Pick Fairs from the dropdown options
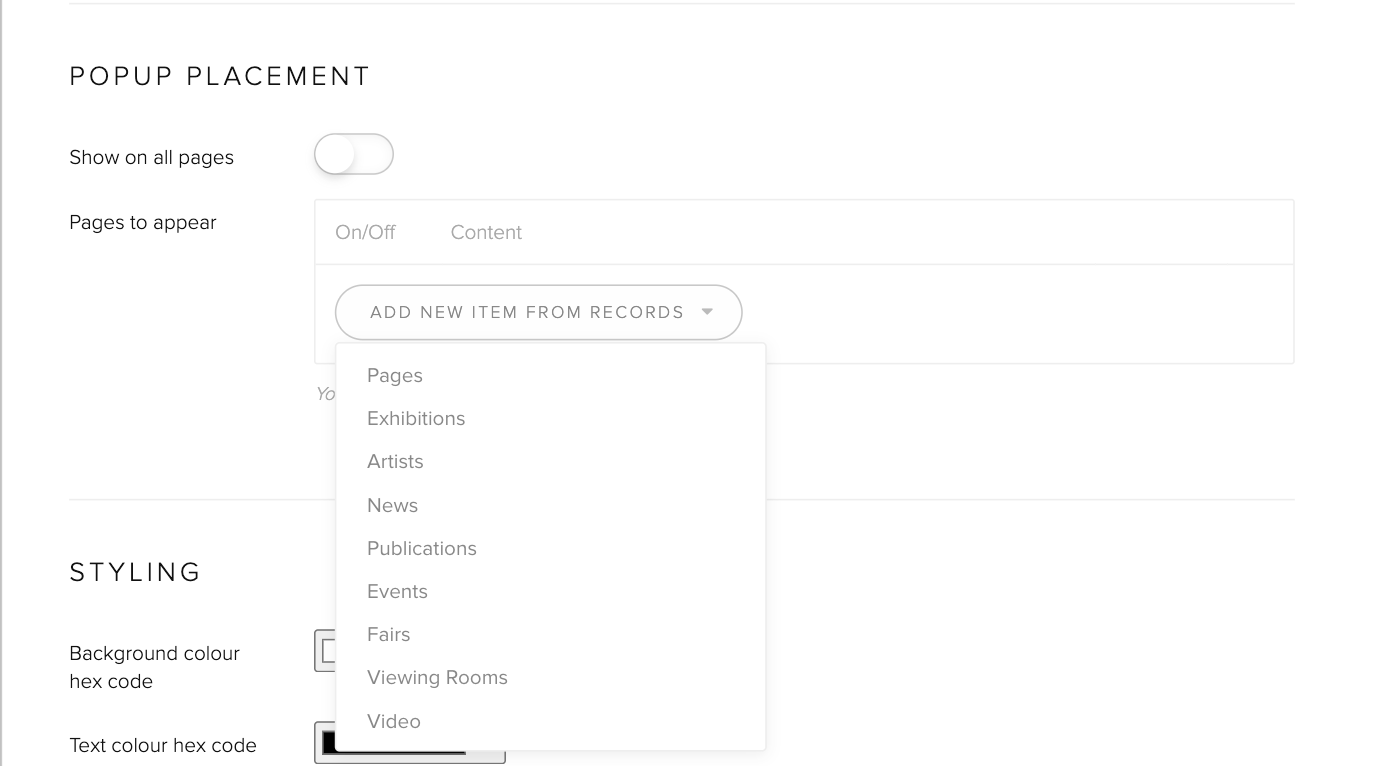Image resolution: width=1376 pixels, height=766 pixels. pyautogui.click(x=388, y=635)
